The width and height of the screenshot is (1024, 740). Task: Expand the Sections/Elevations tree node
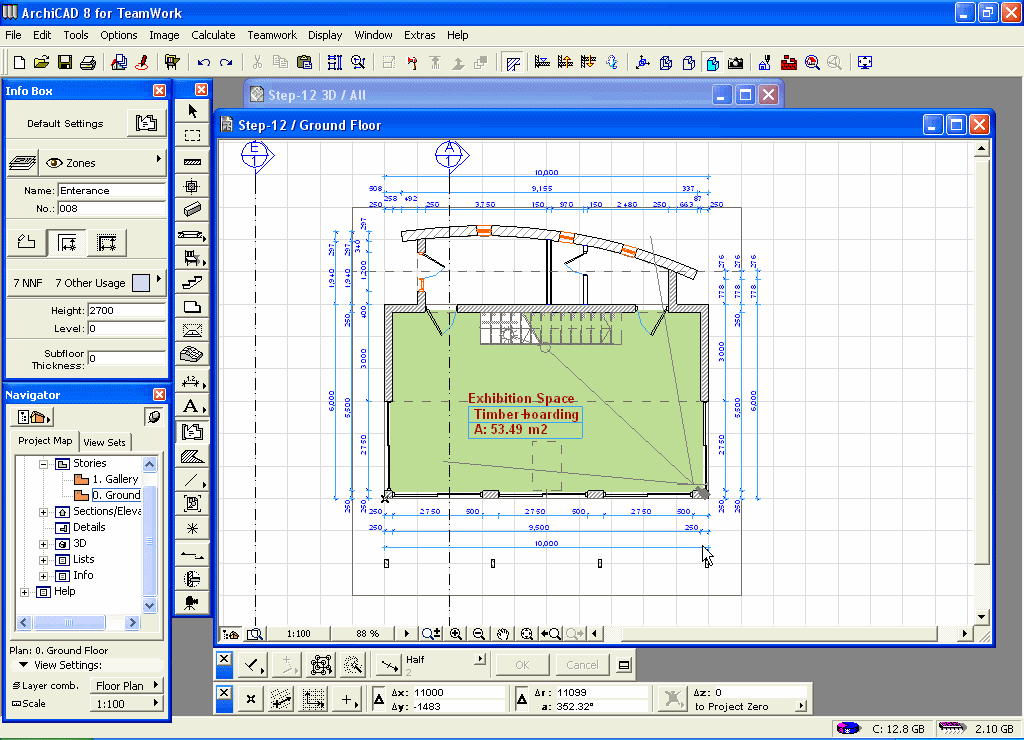click(x=44, y=512)
